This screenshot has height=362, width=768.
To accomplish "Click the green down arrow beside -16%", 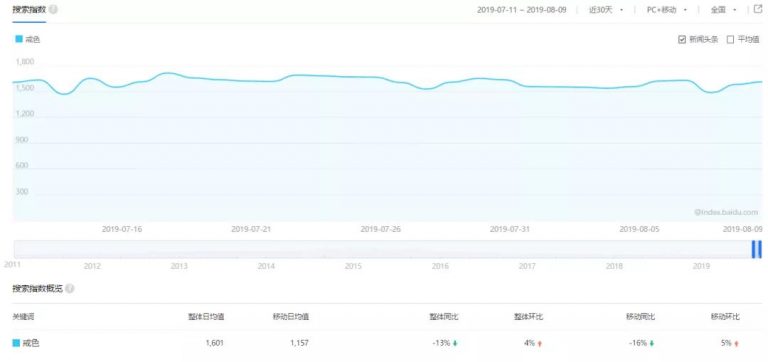I will (x=652, y=344).
